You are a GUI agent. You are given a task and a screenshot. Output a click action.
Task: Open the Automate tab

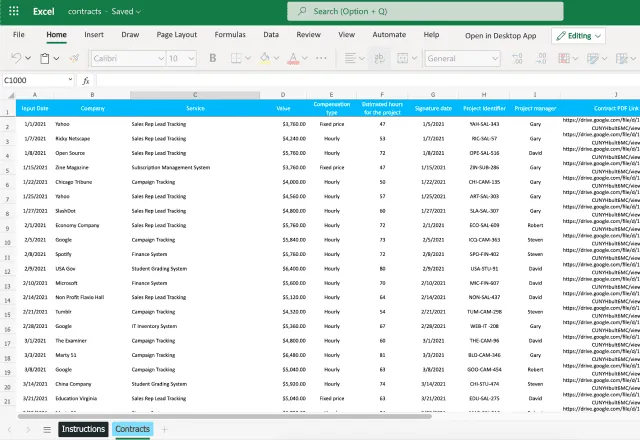389,35
